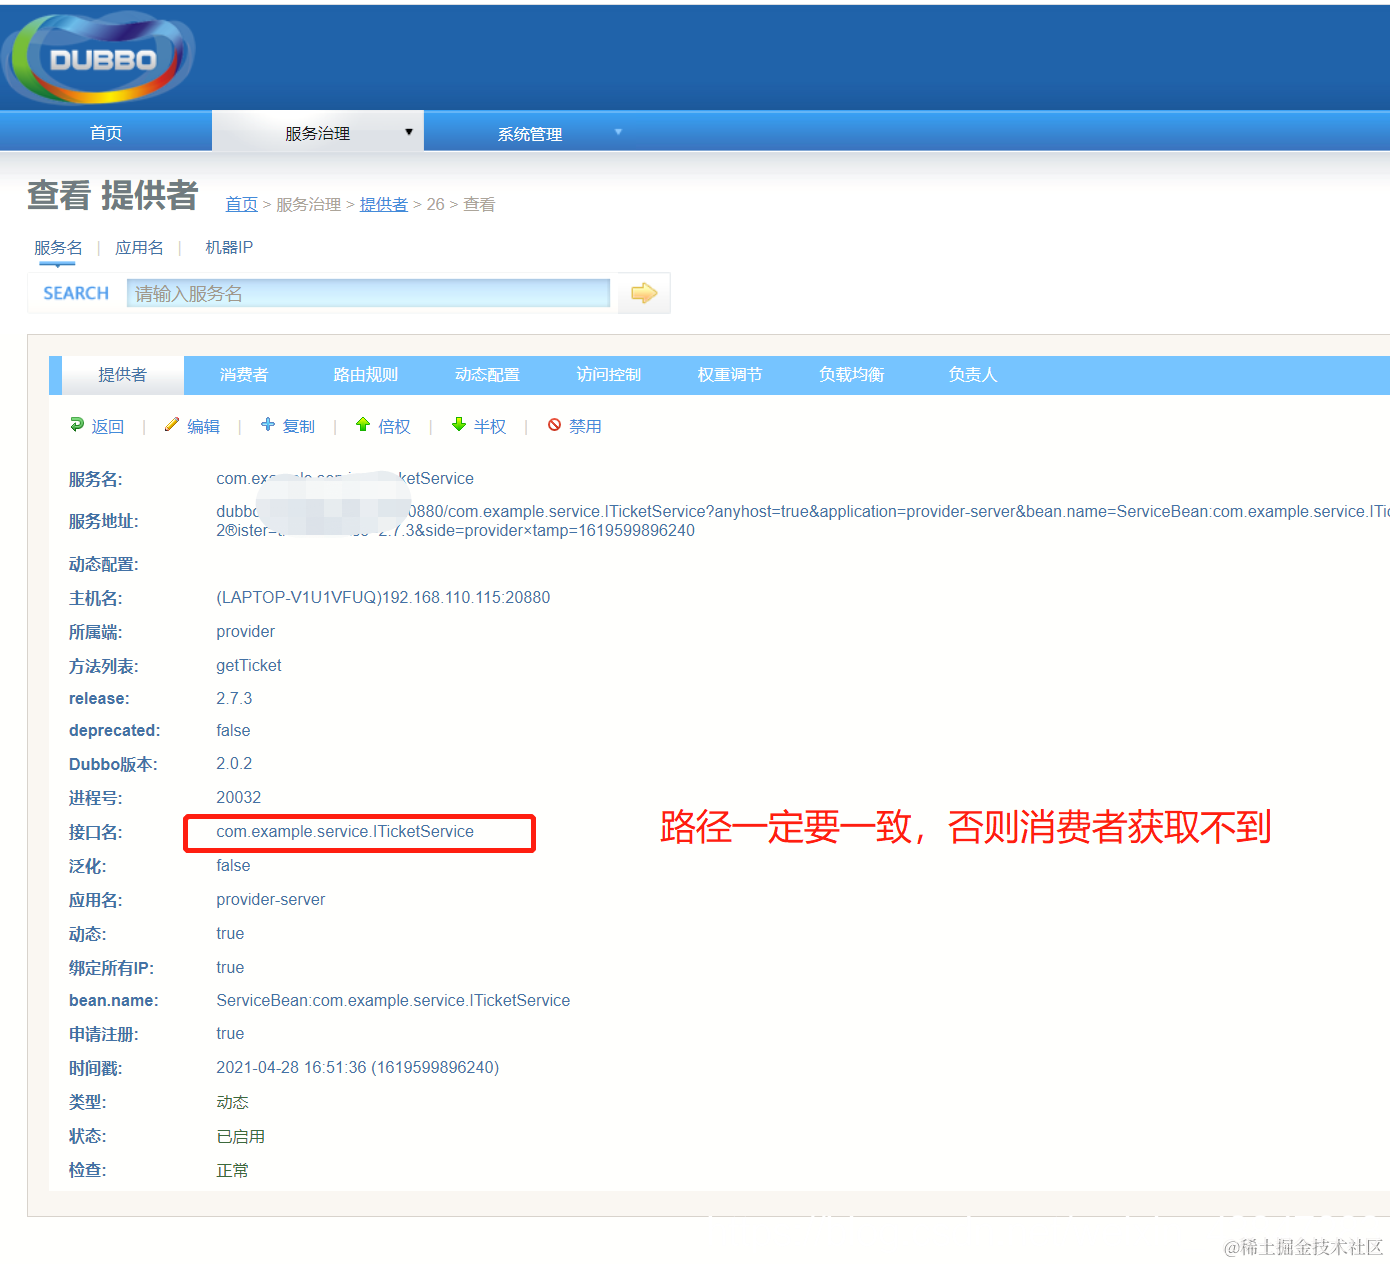Click bean.name value ServiceBean:com.example.service.ITicketService
The width and height of the screenshot is (1390, 1264).
pyautogui.click(x=393, y=1000)
